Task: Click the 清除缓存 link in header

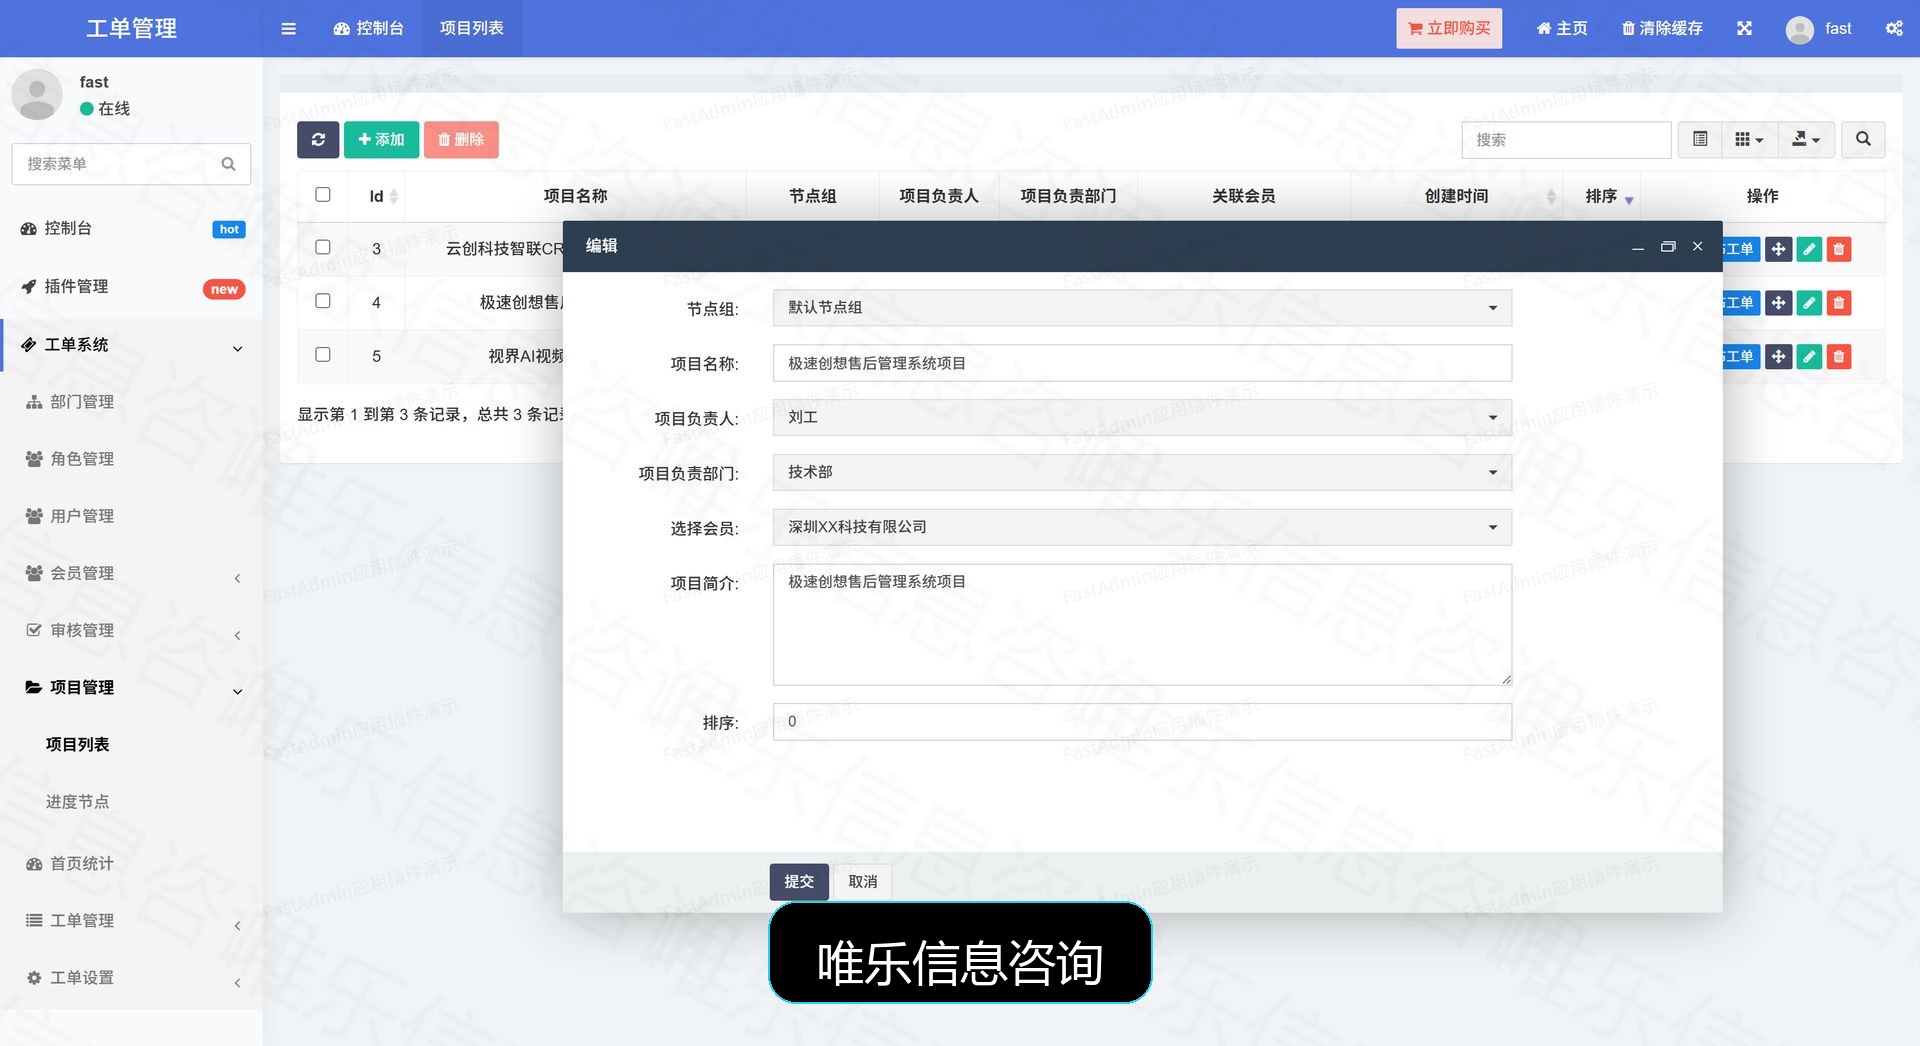Action: (x=1662, y=28)
